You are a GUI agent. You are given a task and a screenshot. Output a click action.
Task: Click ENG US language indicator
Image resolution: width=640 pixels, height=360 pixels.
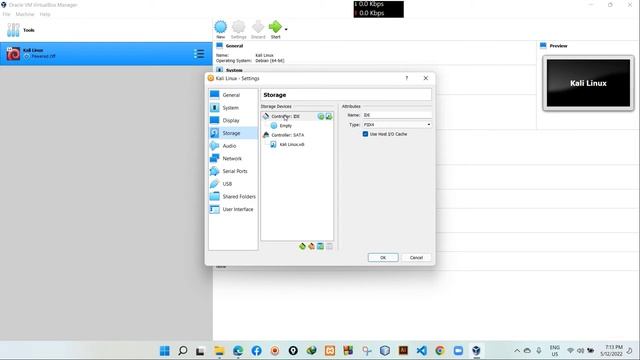554,351
